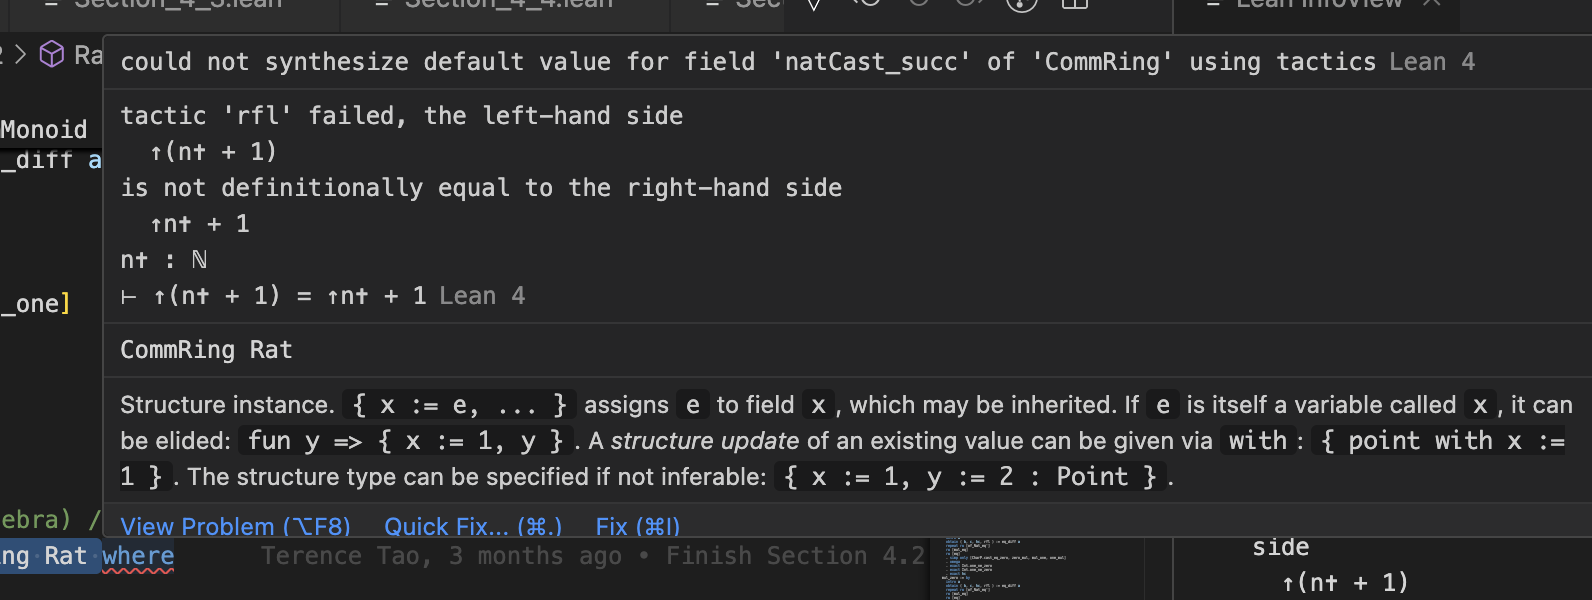The width and height of the screenshot is (1592, 600).
Task: Click the Quick Fix link
Action: (472, 526)
